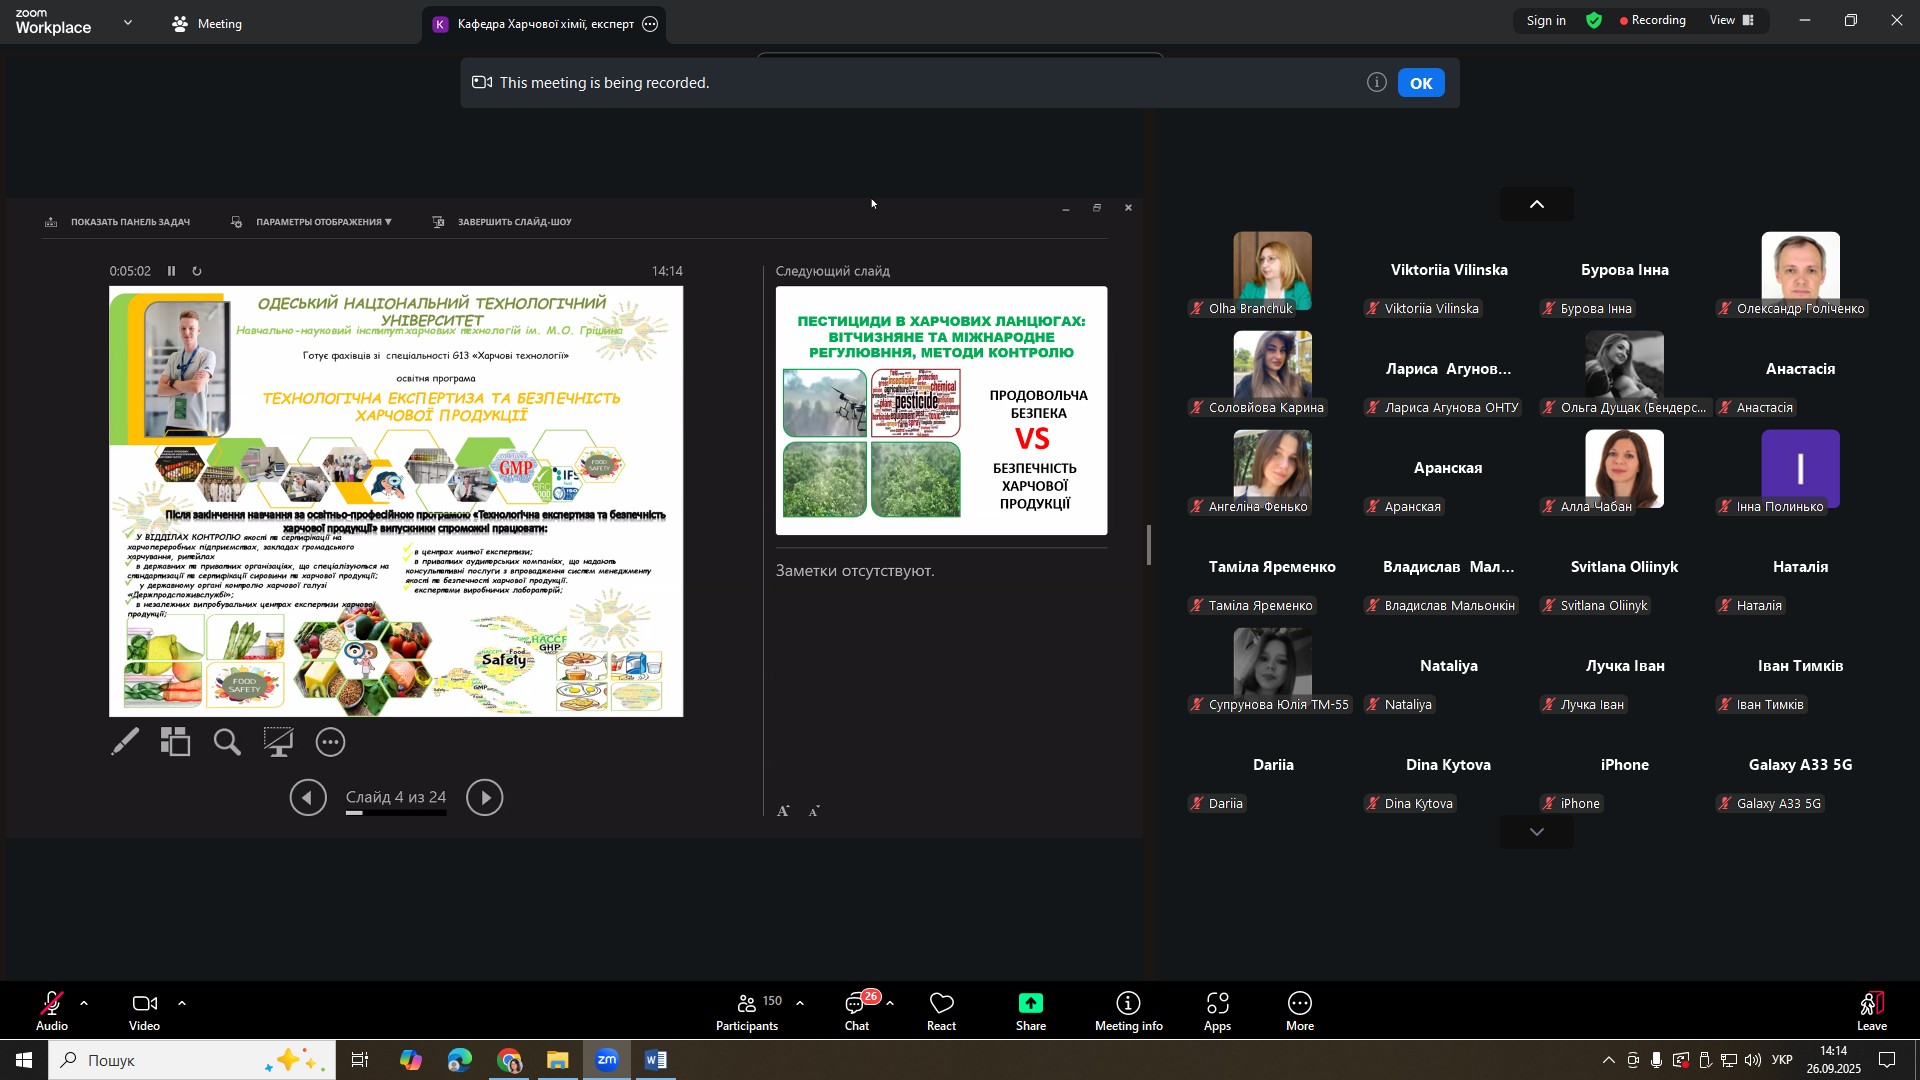Unmute microphone with Audio button
The image size is (1920, 1080).
click(x=52, y=1011)
